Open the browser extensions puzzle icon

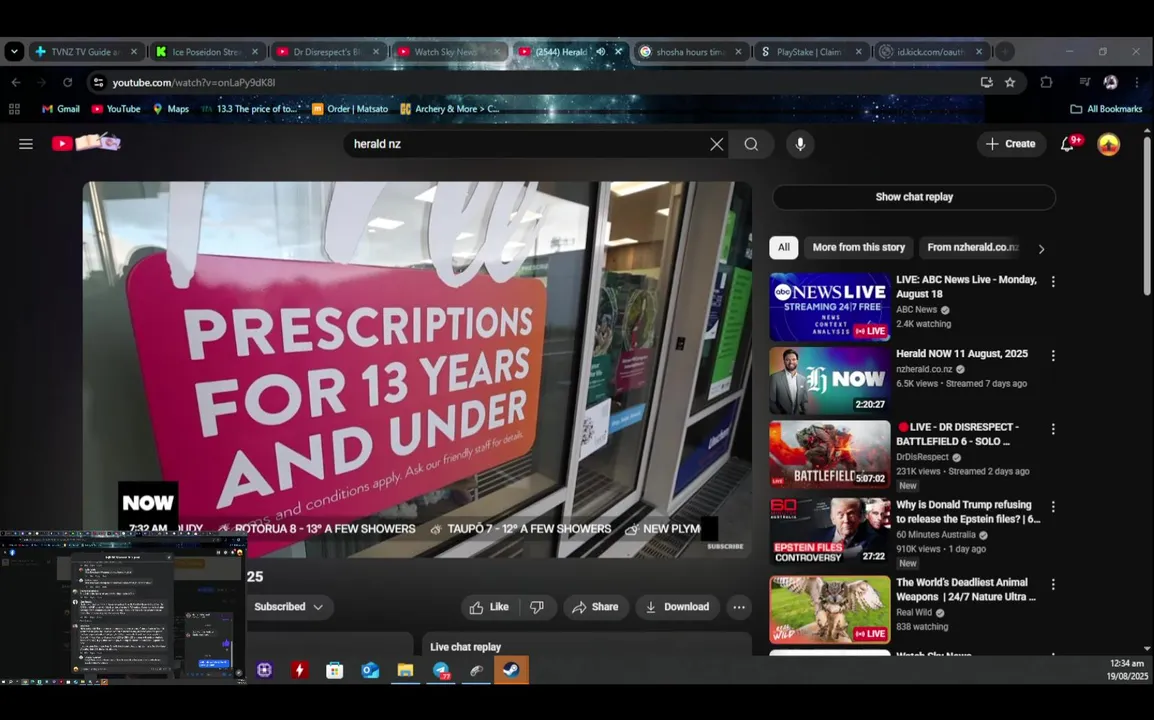(x=1046, y=82)
